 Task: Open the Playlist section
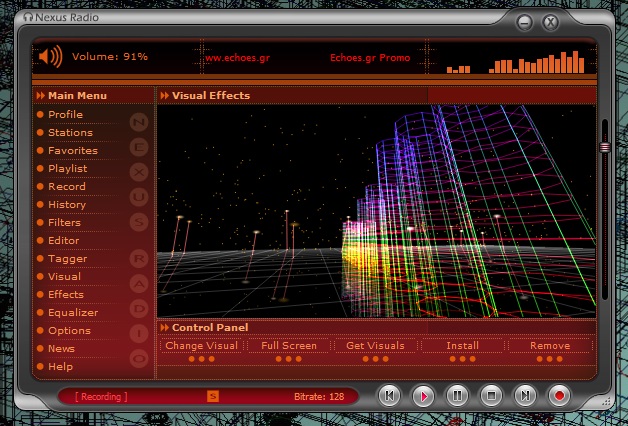point(67,169)
